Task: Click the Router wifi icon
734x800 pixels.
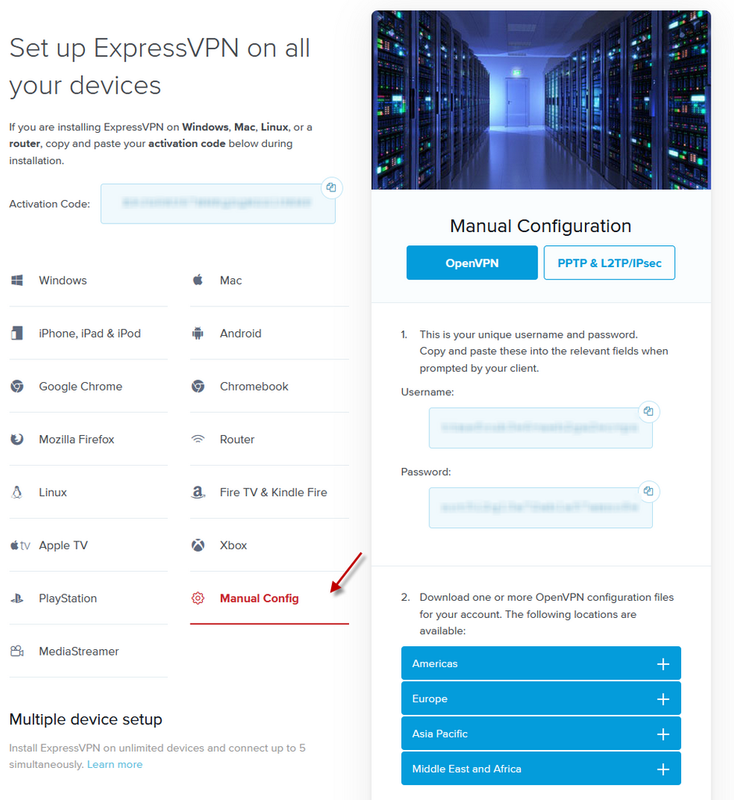Action: 198,439
